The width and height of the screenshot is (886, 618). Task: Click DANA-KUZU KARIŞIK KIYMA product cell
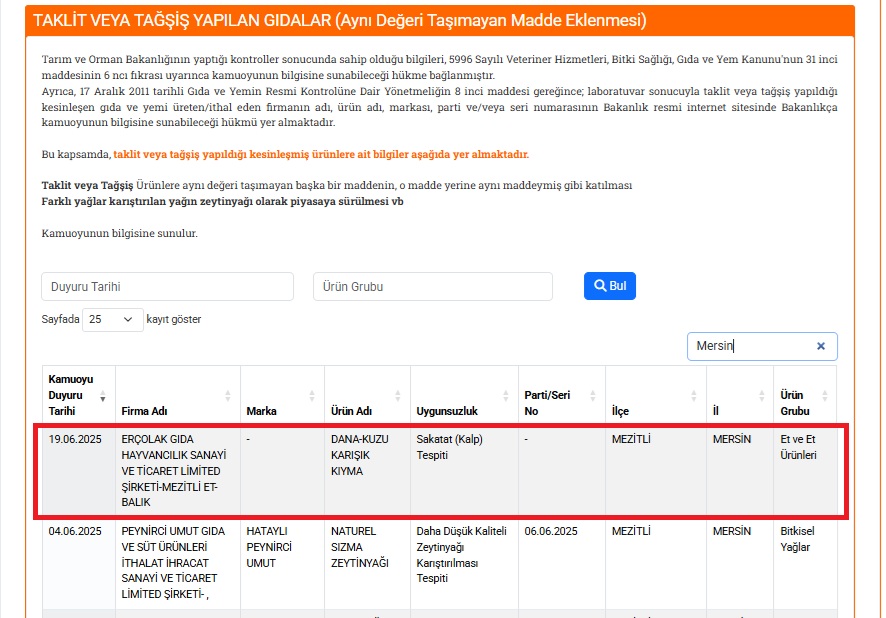click(367, 470)
